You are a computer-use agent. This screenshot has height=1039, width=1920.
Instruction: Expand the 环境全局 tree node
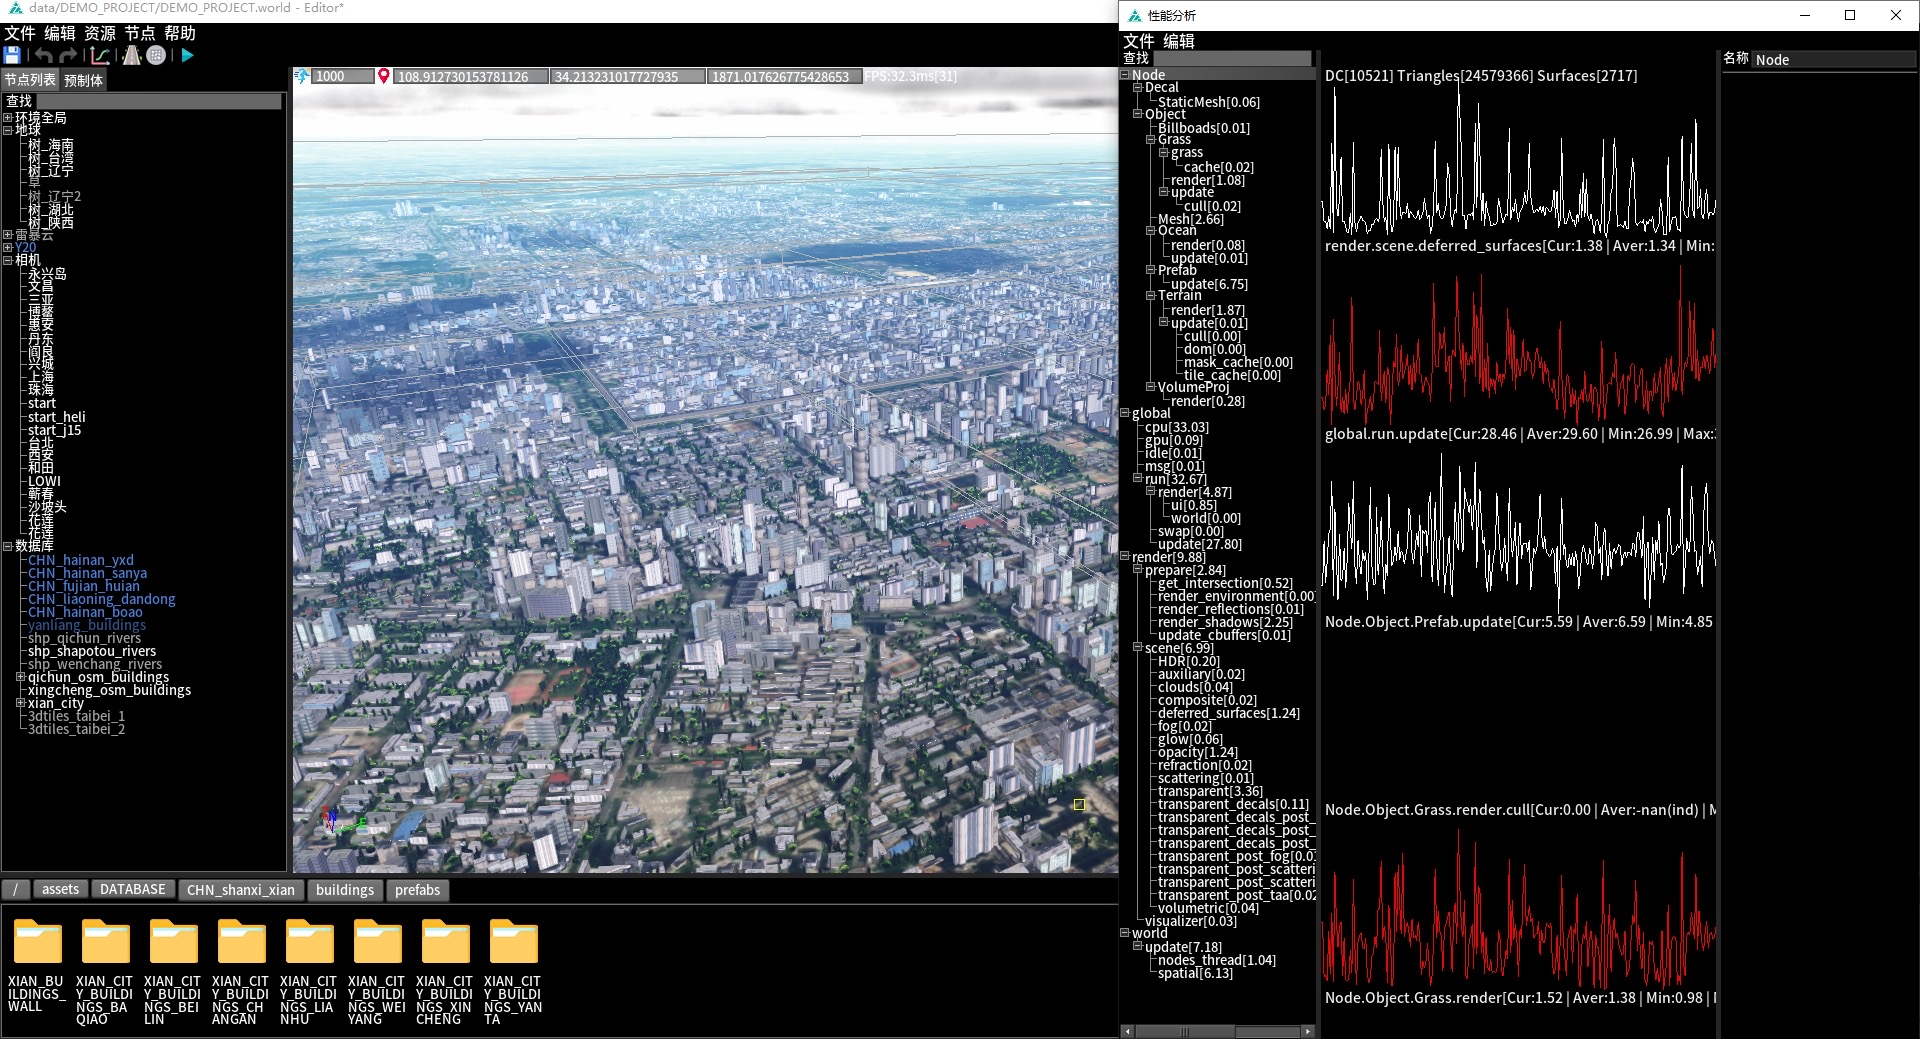pos(8,118)
